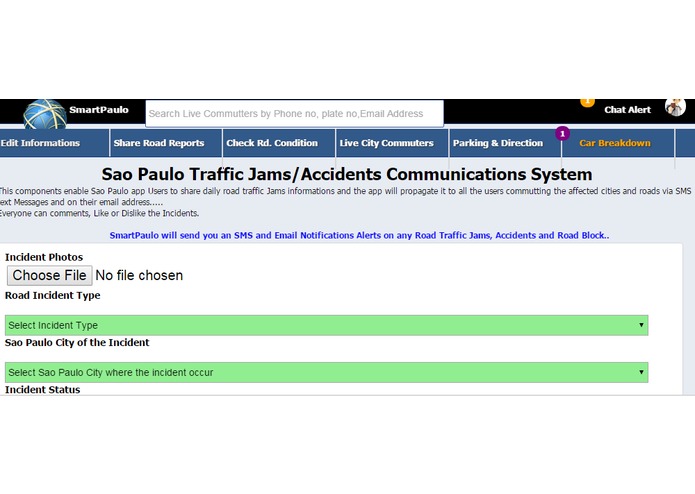This screenshot has height=494, width=695.
Task: Open the Car Breakdown section
Action: [615, 143]
